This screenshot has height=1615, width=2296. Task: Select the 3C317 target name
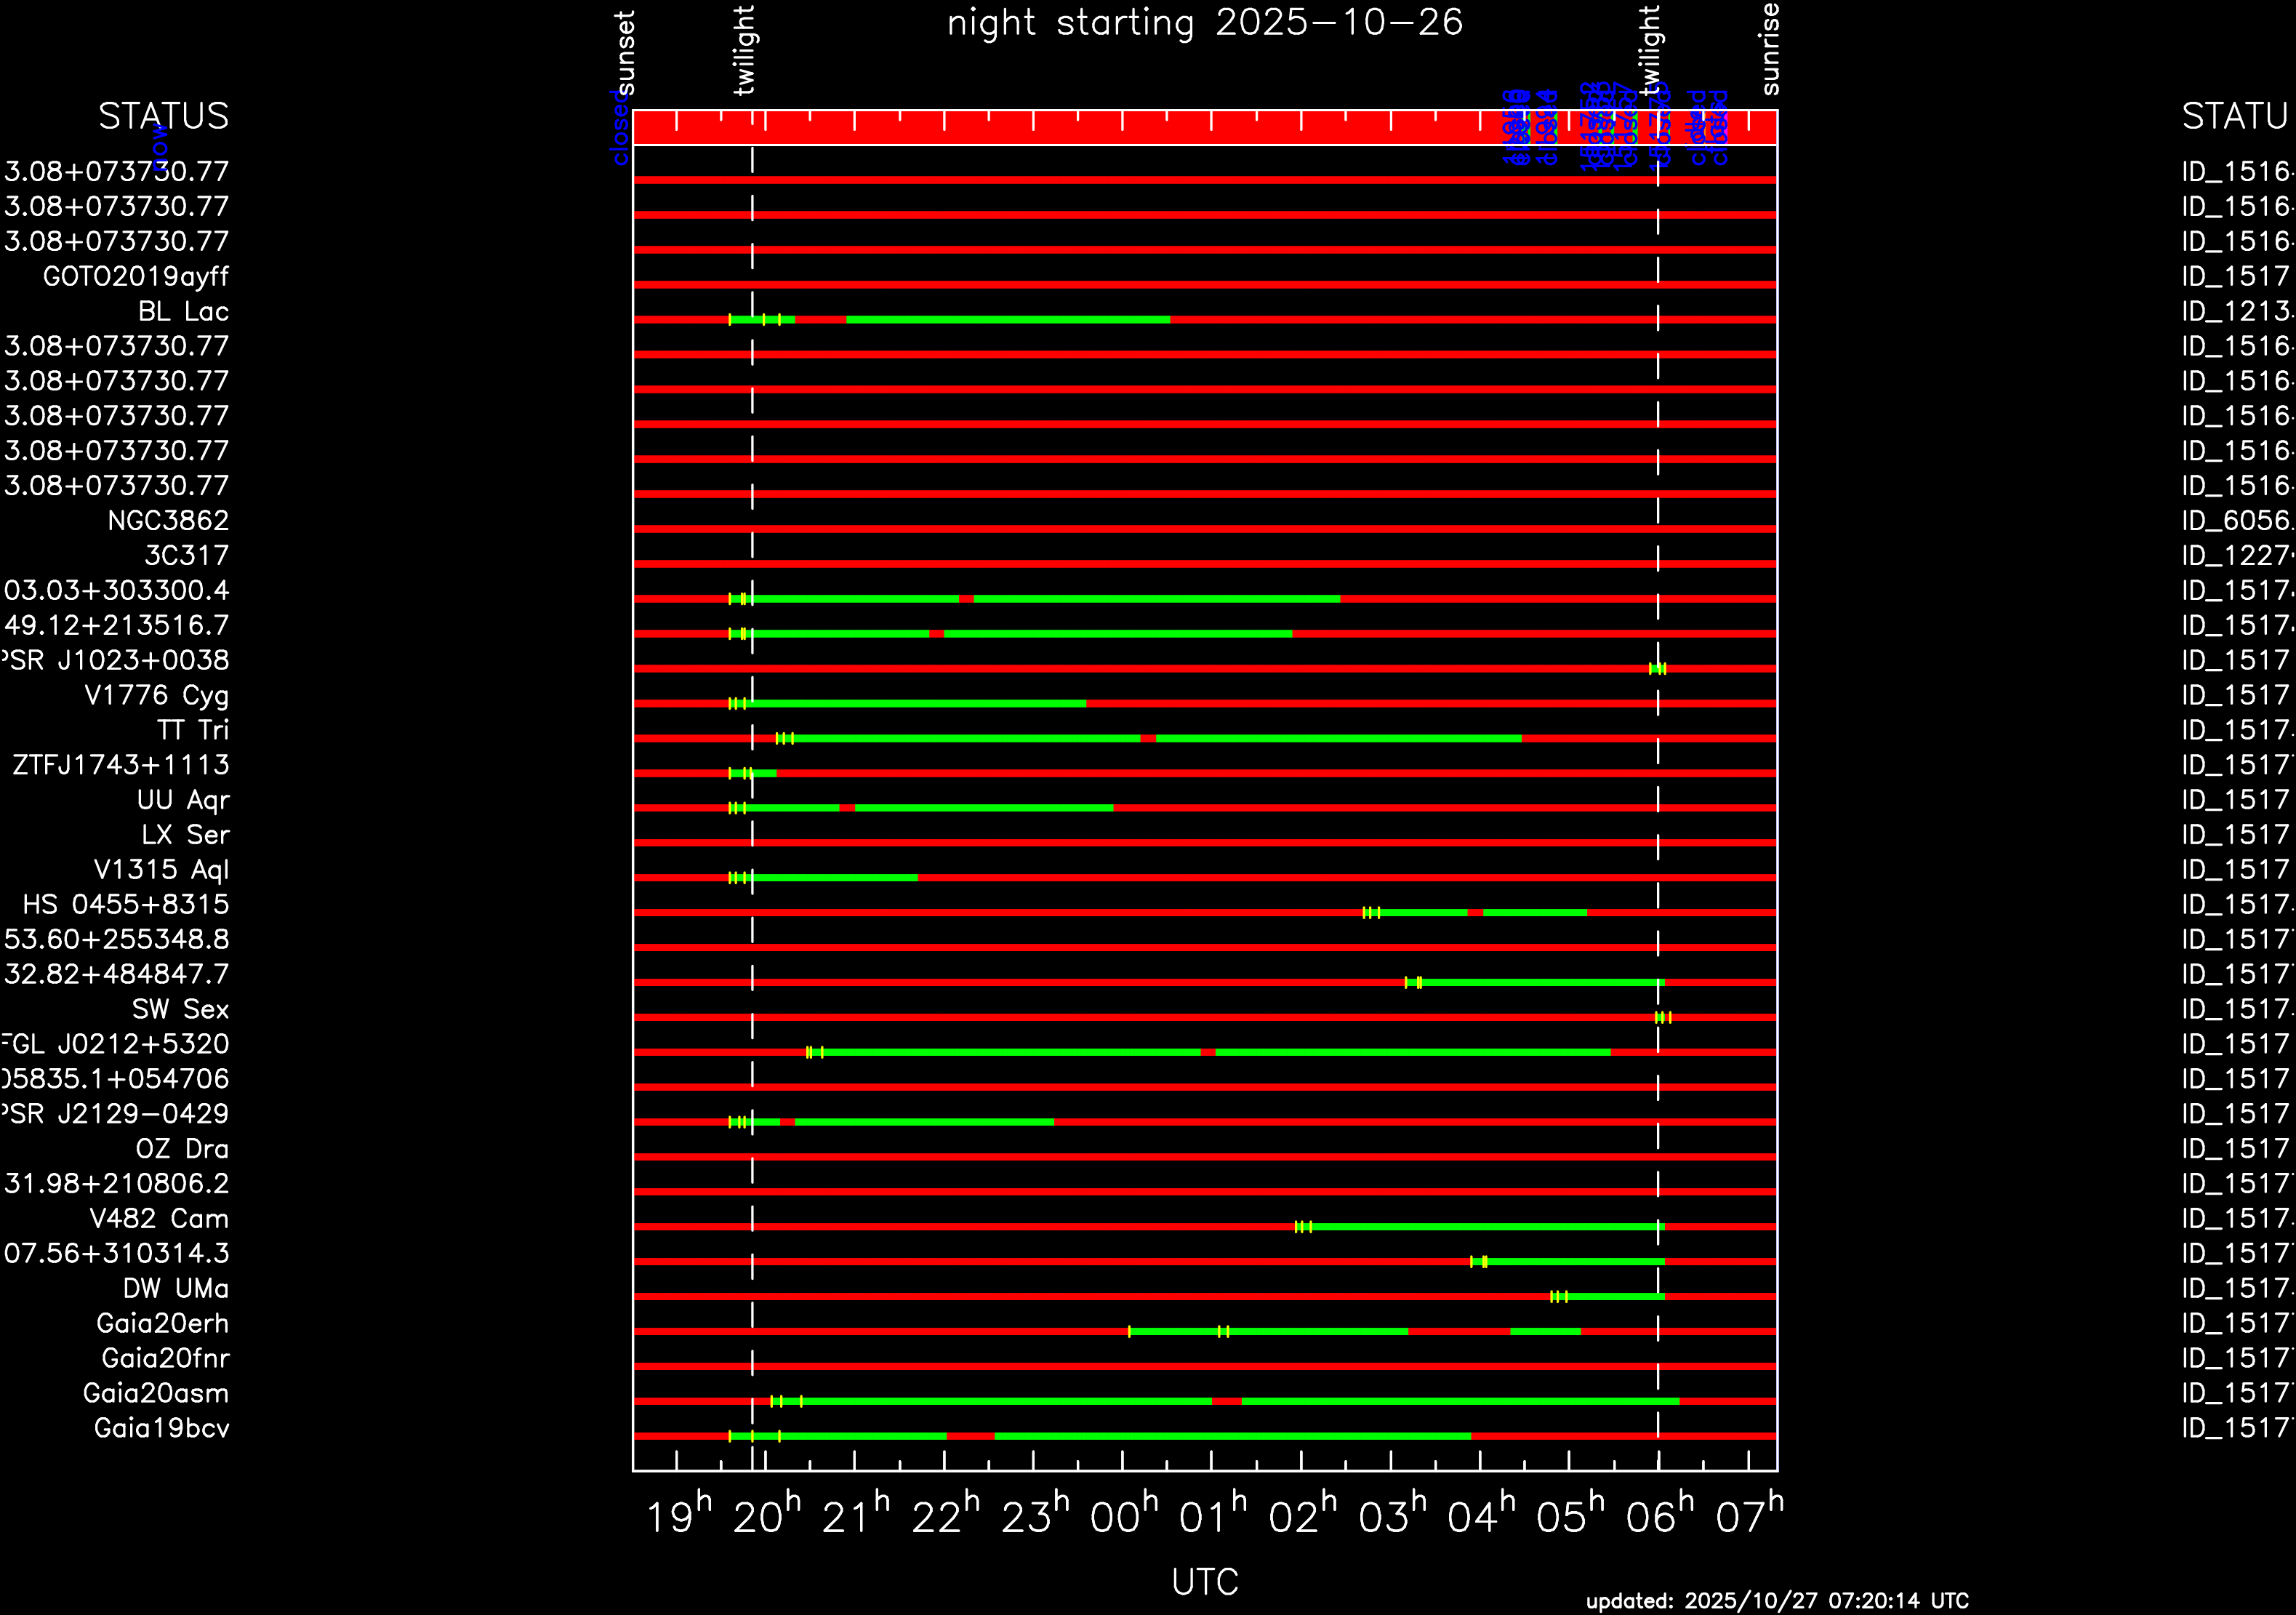tap(186, 556)
